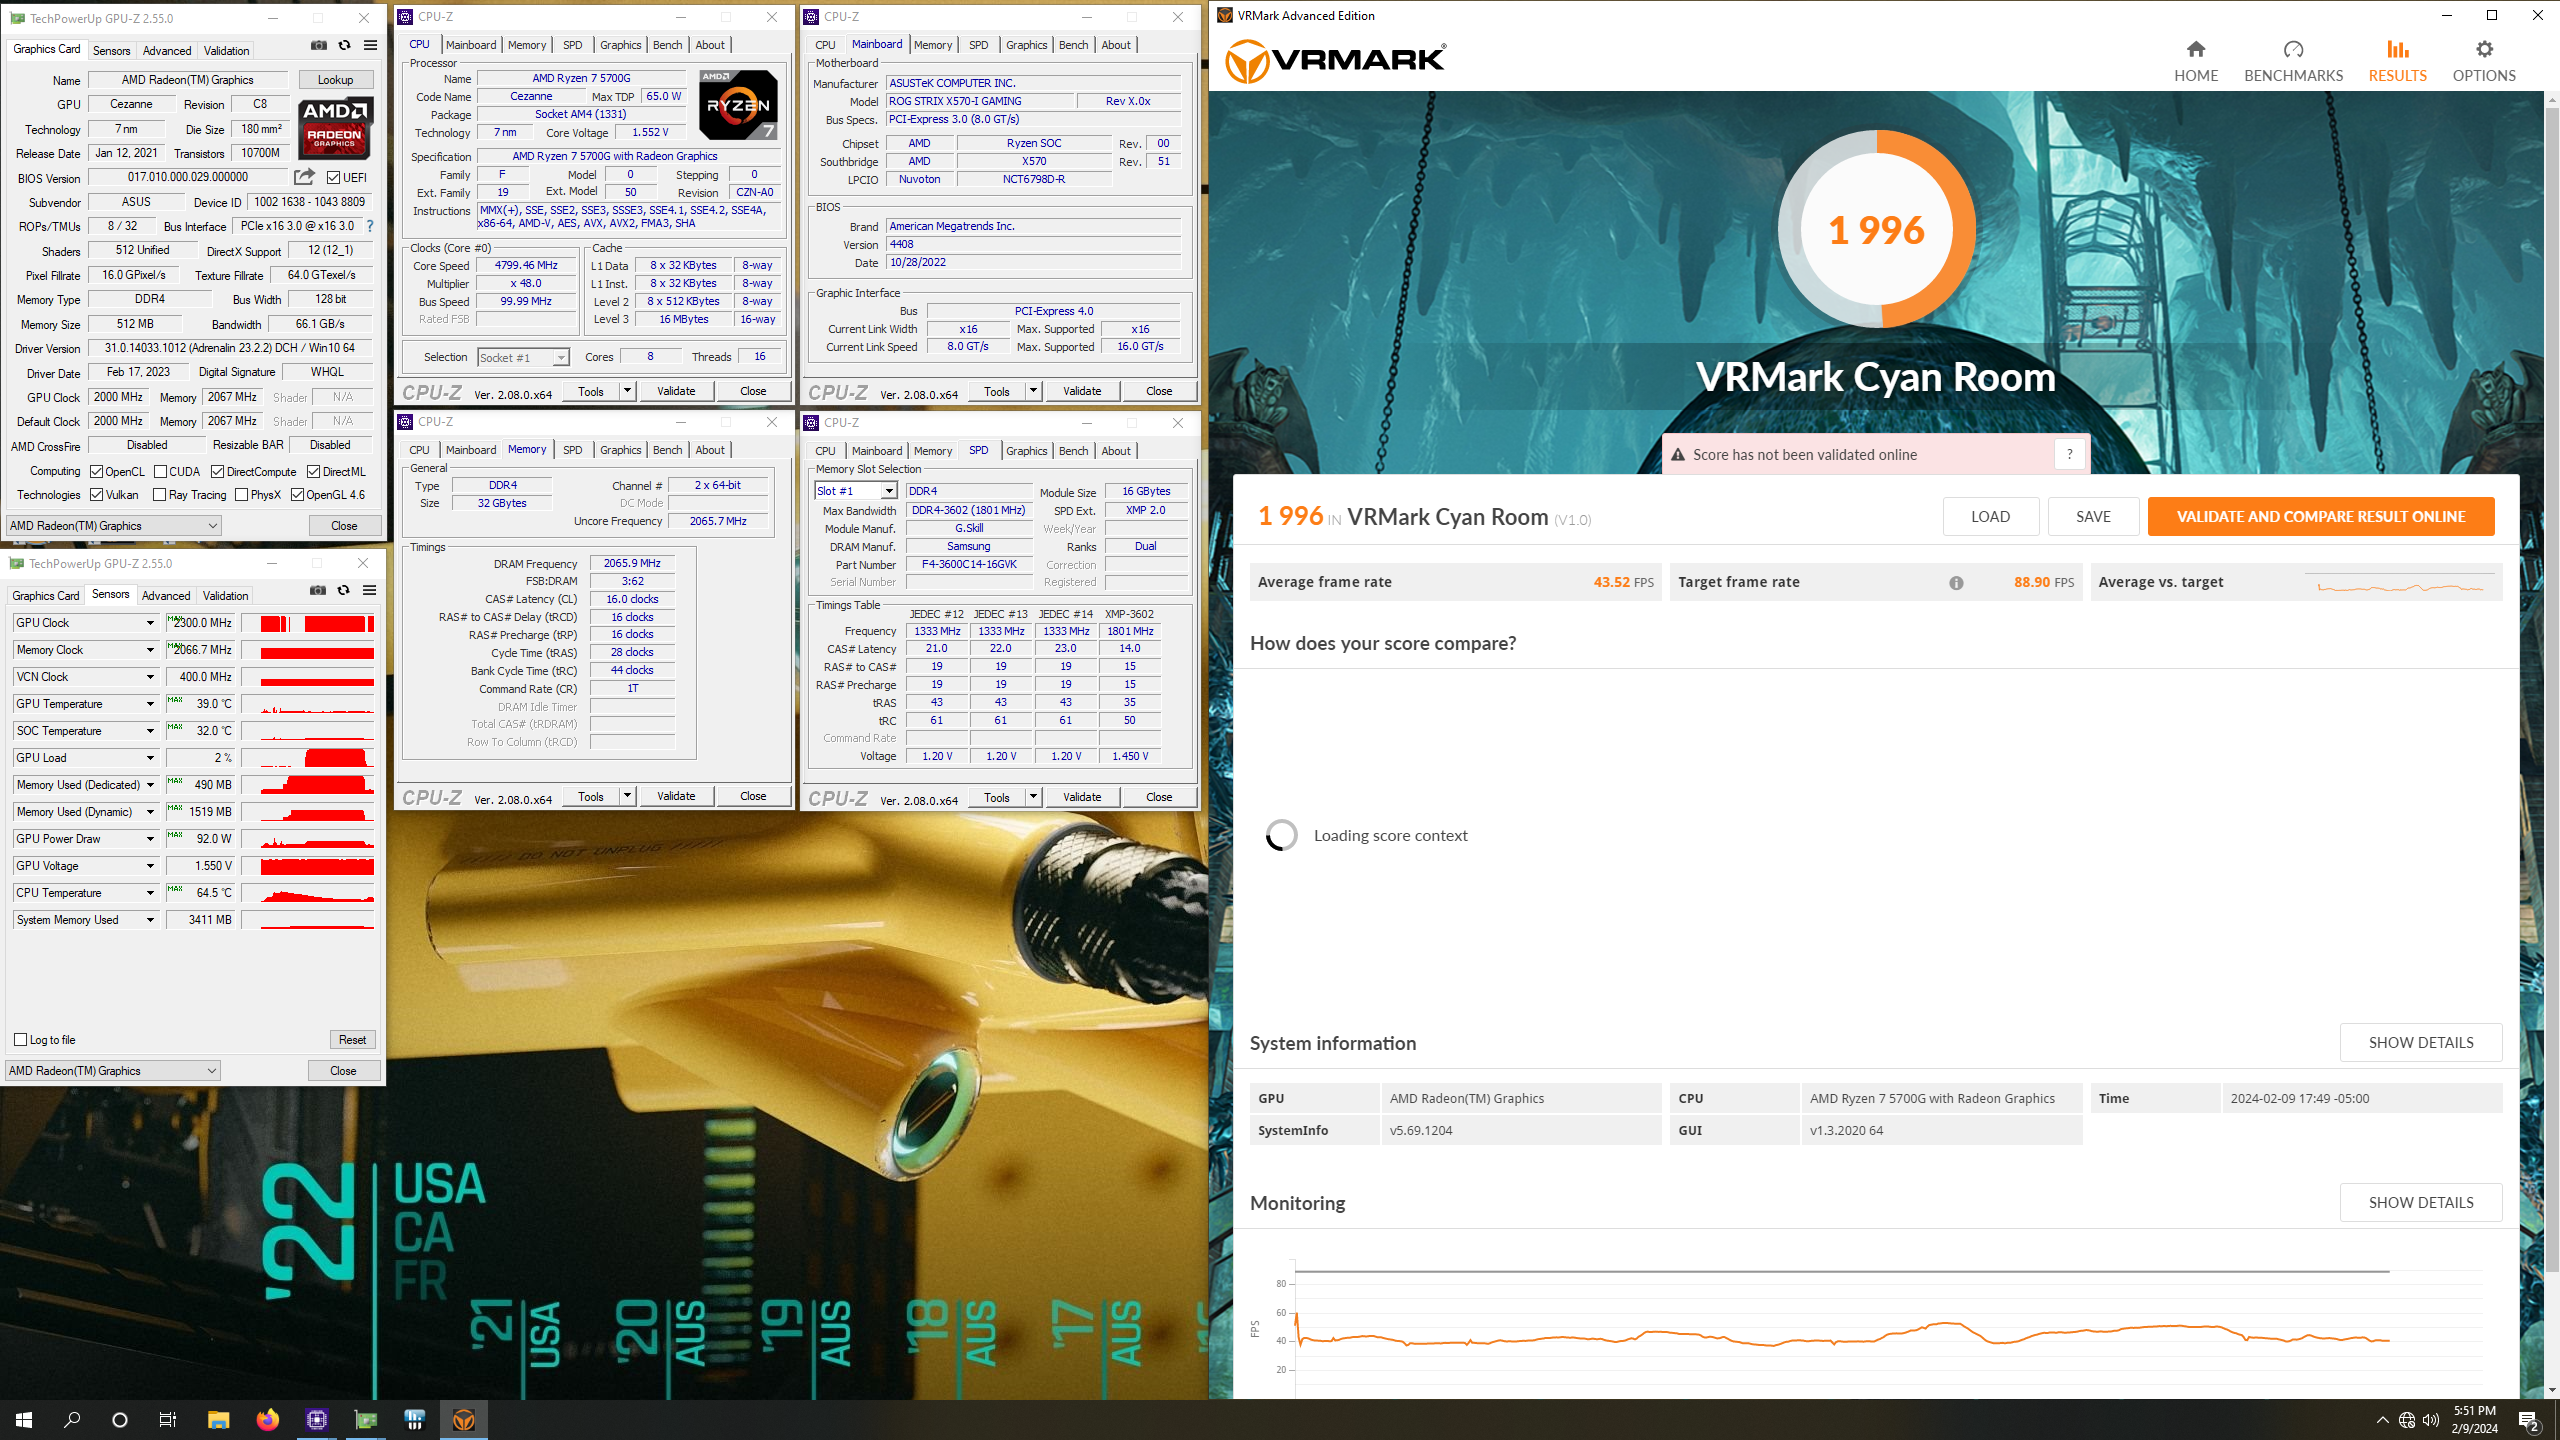Launch Firefox from the taskbar
Screen dimensions: 2560x1440
267,1420
